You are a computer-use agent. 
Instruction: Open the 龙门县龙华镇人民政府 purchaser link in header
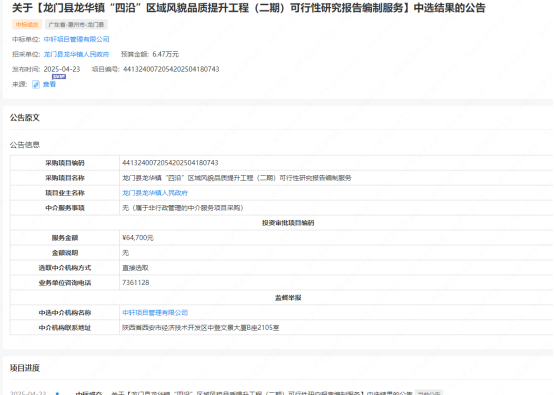(x=76, y=54)
